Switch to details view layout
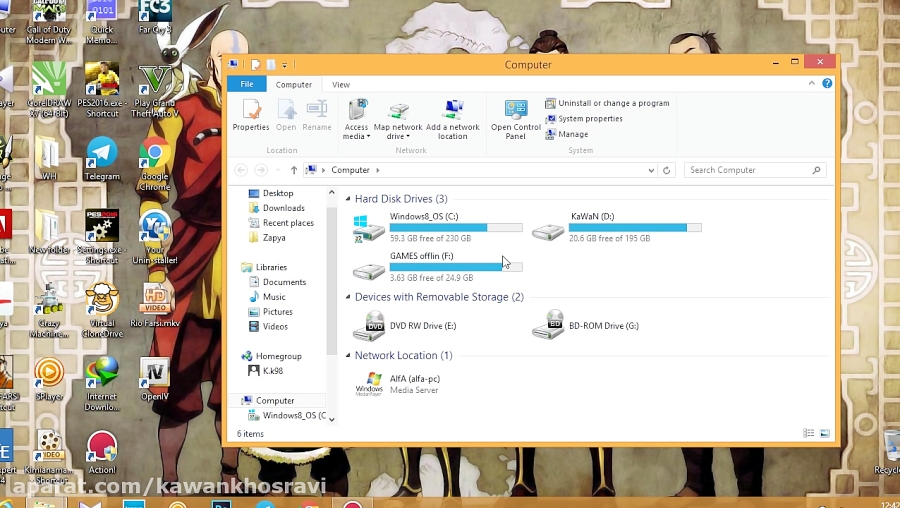 (x=809, y=433)
